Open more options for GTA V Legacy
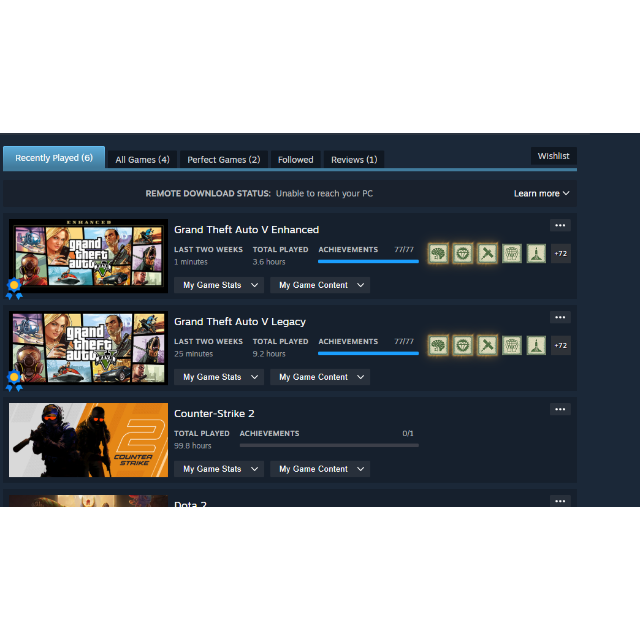 coord(560,317)
